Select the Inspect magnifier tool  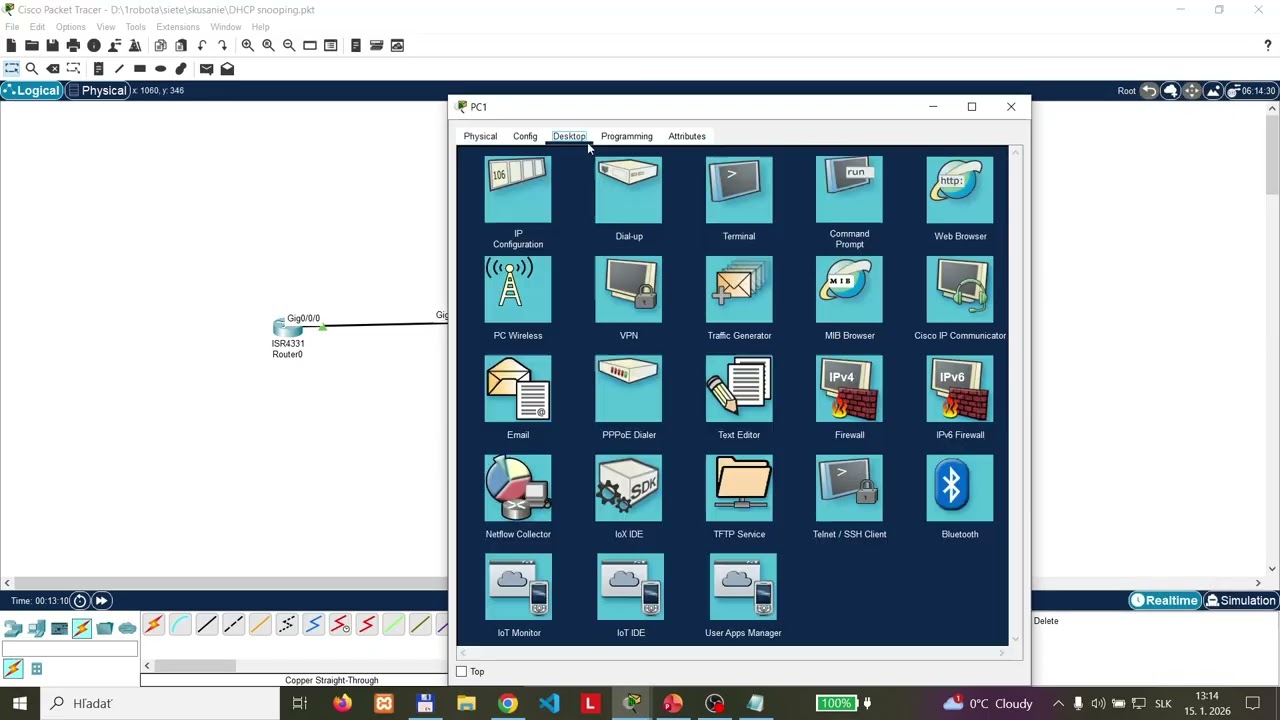pos(32,69)
